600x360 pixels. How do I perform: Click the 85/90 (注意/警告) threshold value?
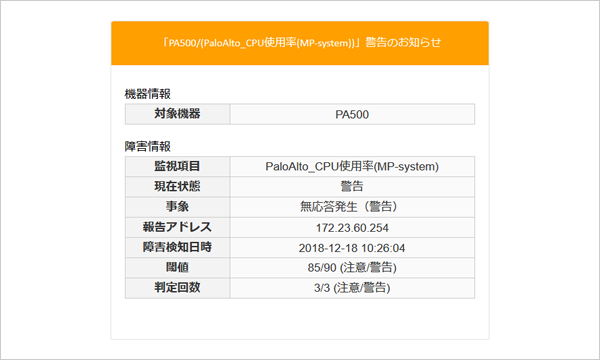pos(352,267)
